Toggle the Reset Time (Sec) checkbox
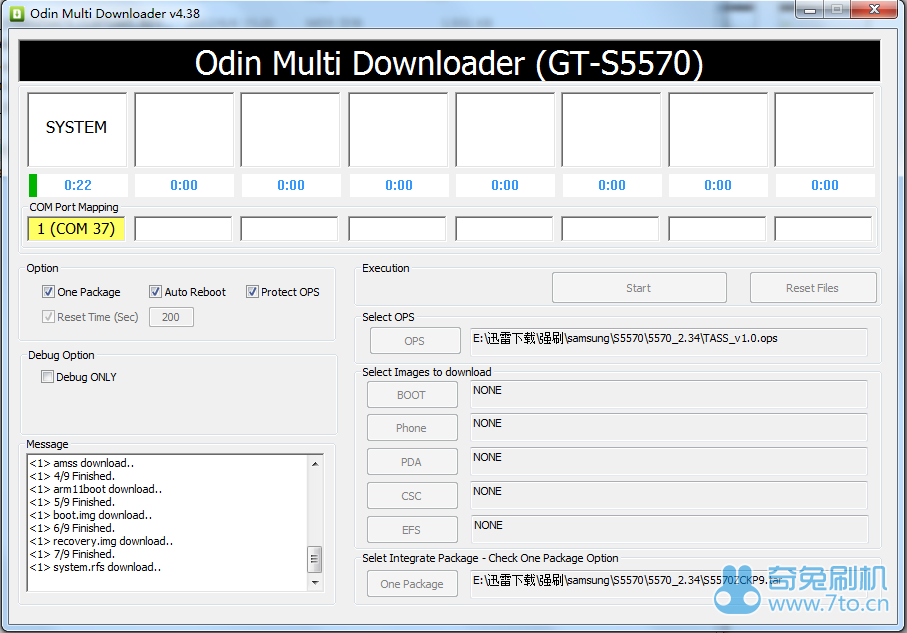The image size is (907, 633). [x=48, y=316]
